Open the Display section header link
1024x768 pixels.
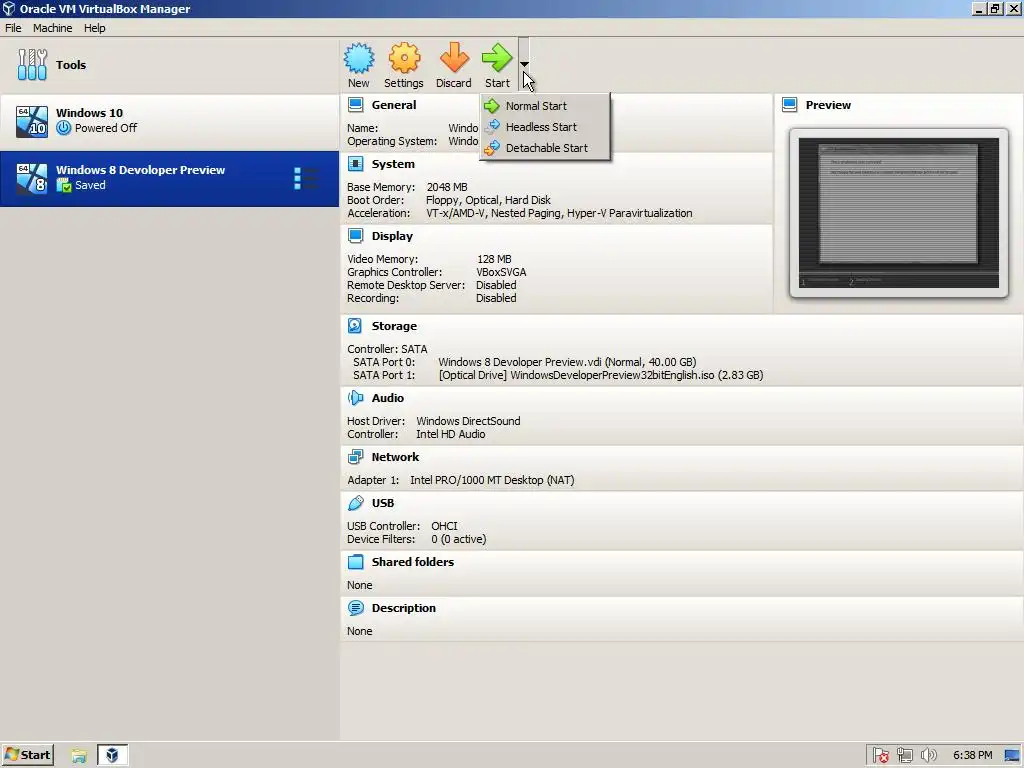pos(392,236)
